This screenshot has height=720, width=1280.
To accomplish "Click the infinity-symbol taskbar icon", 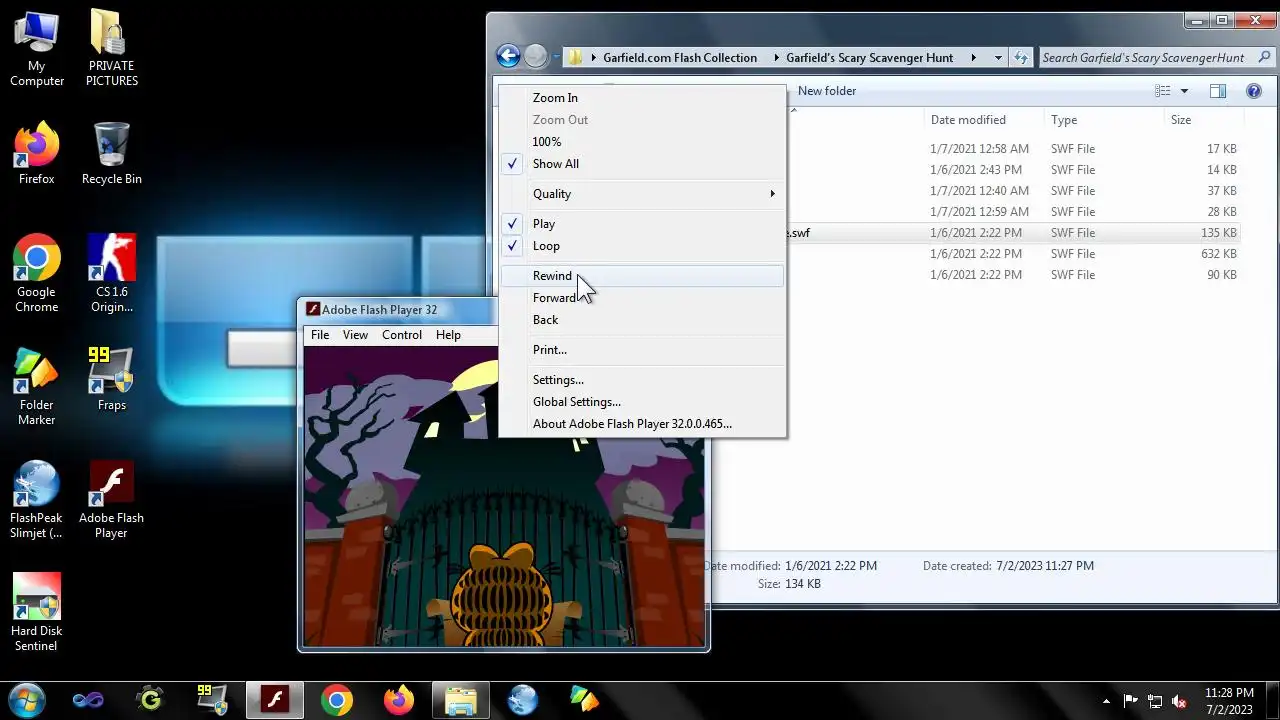I will (88, 700).
